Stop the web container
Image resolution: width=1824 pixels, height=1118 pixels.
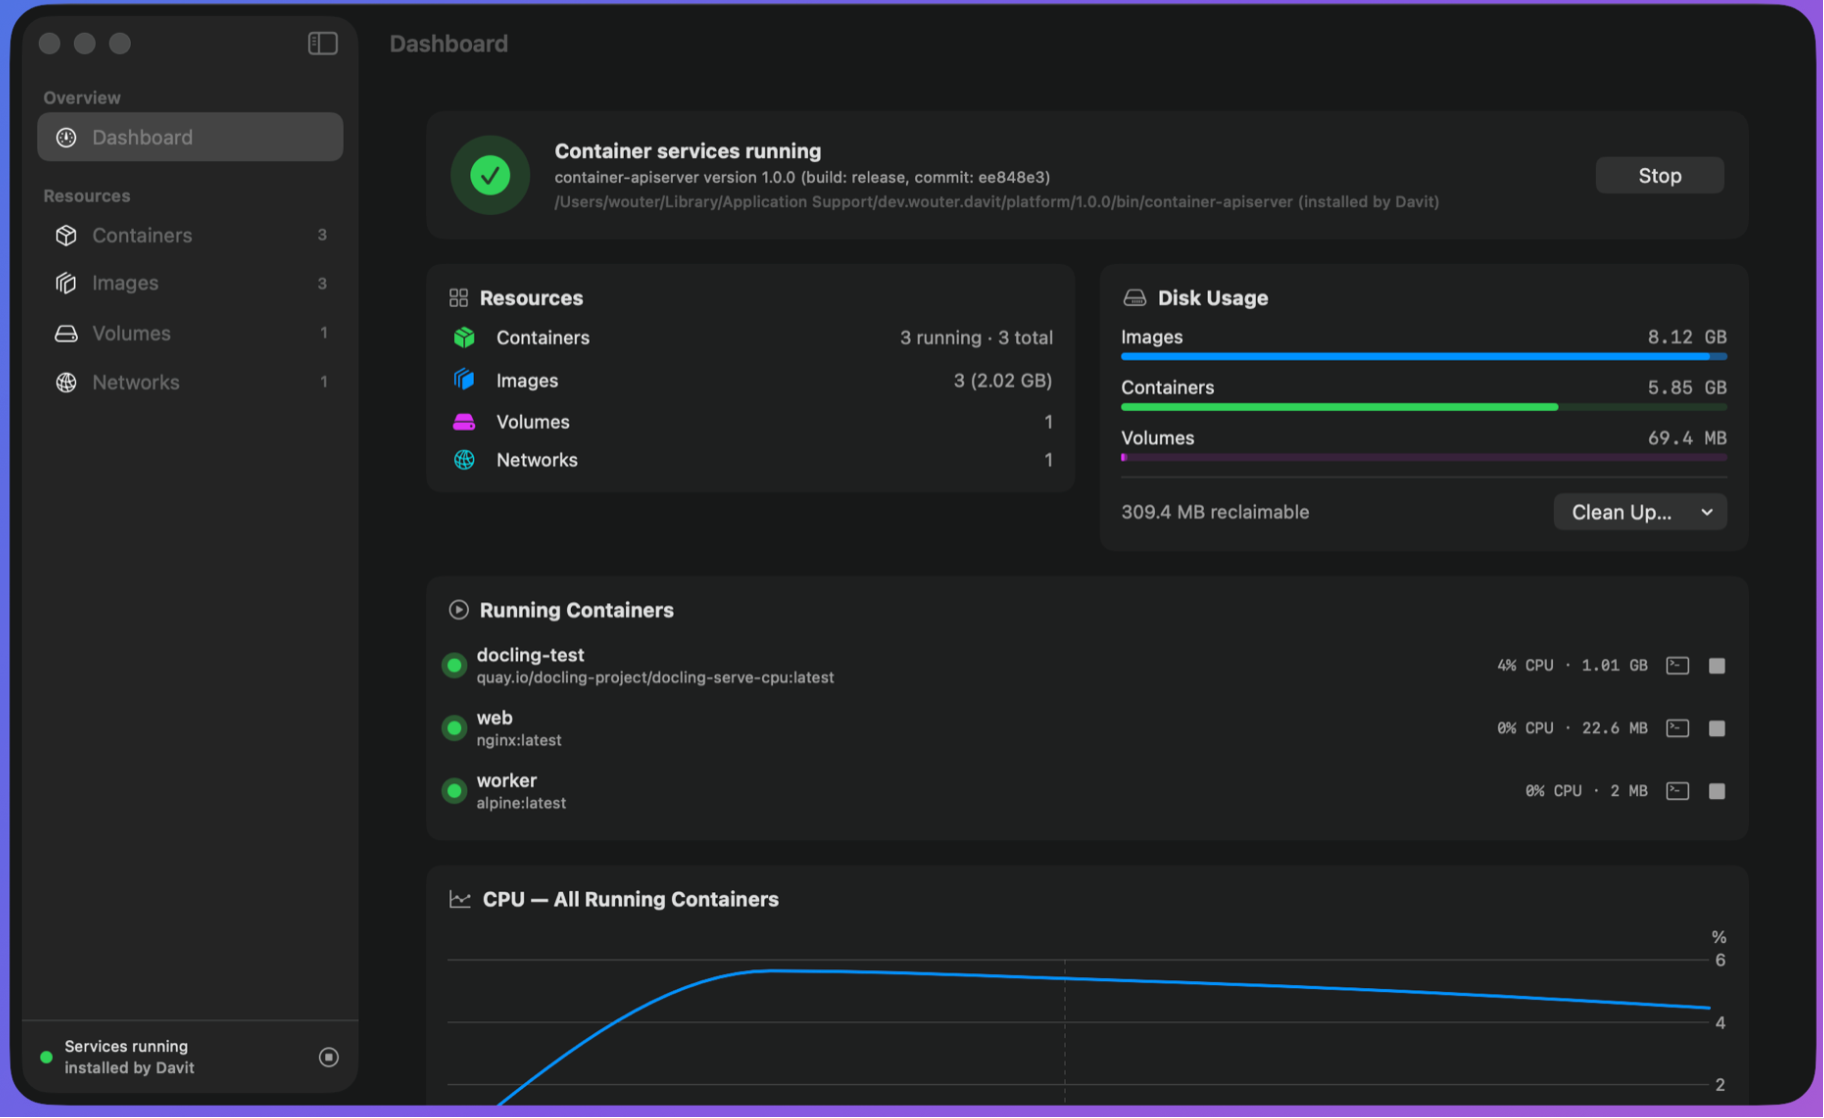point(1716,728)
